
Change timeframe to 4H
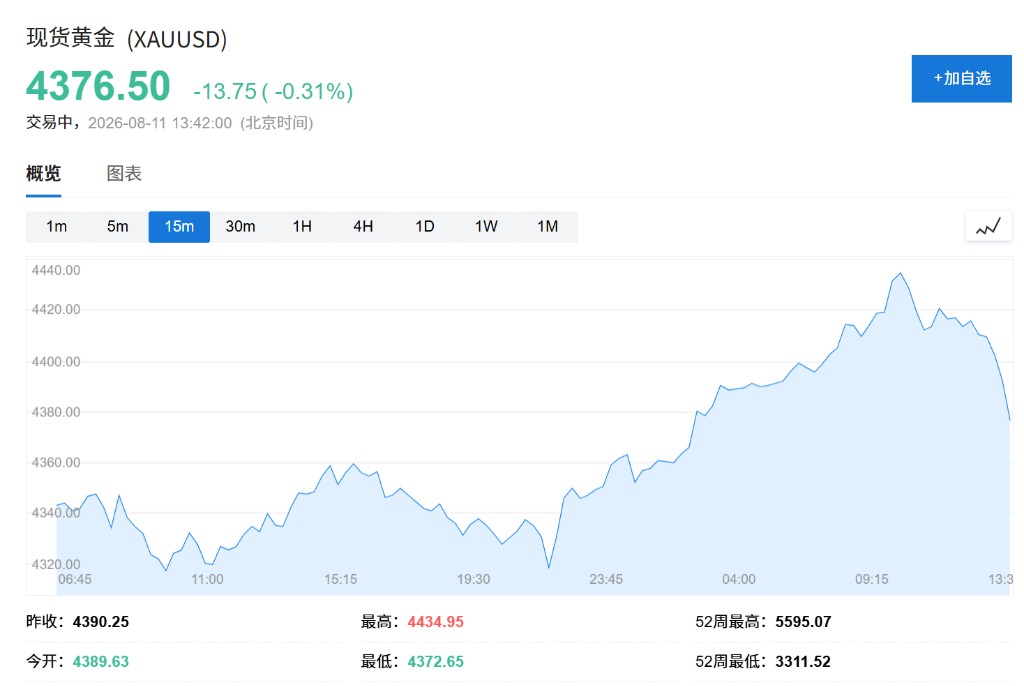[363, 227]
